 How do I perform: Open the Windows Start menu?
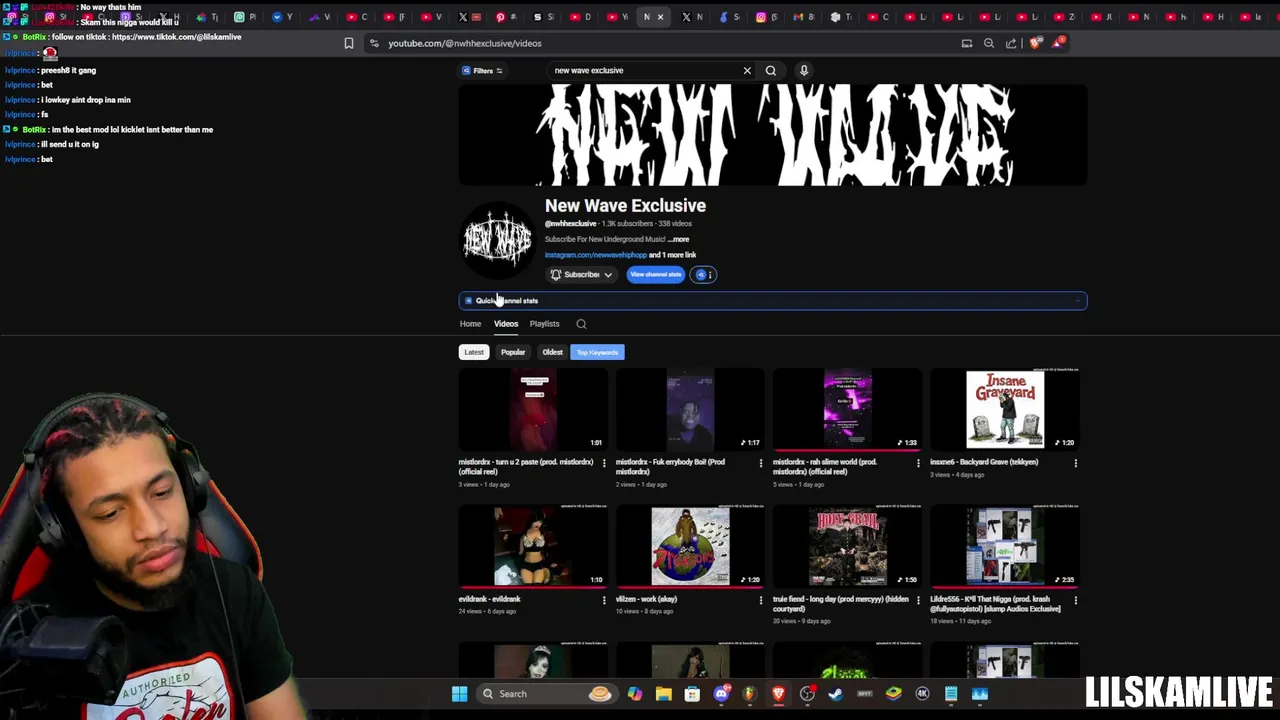click(x=459, y=694)
